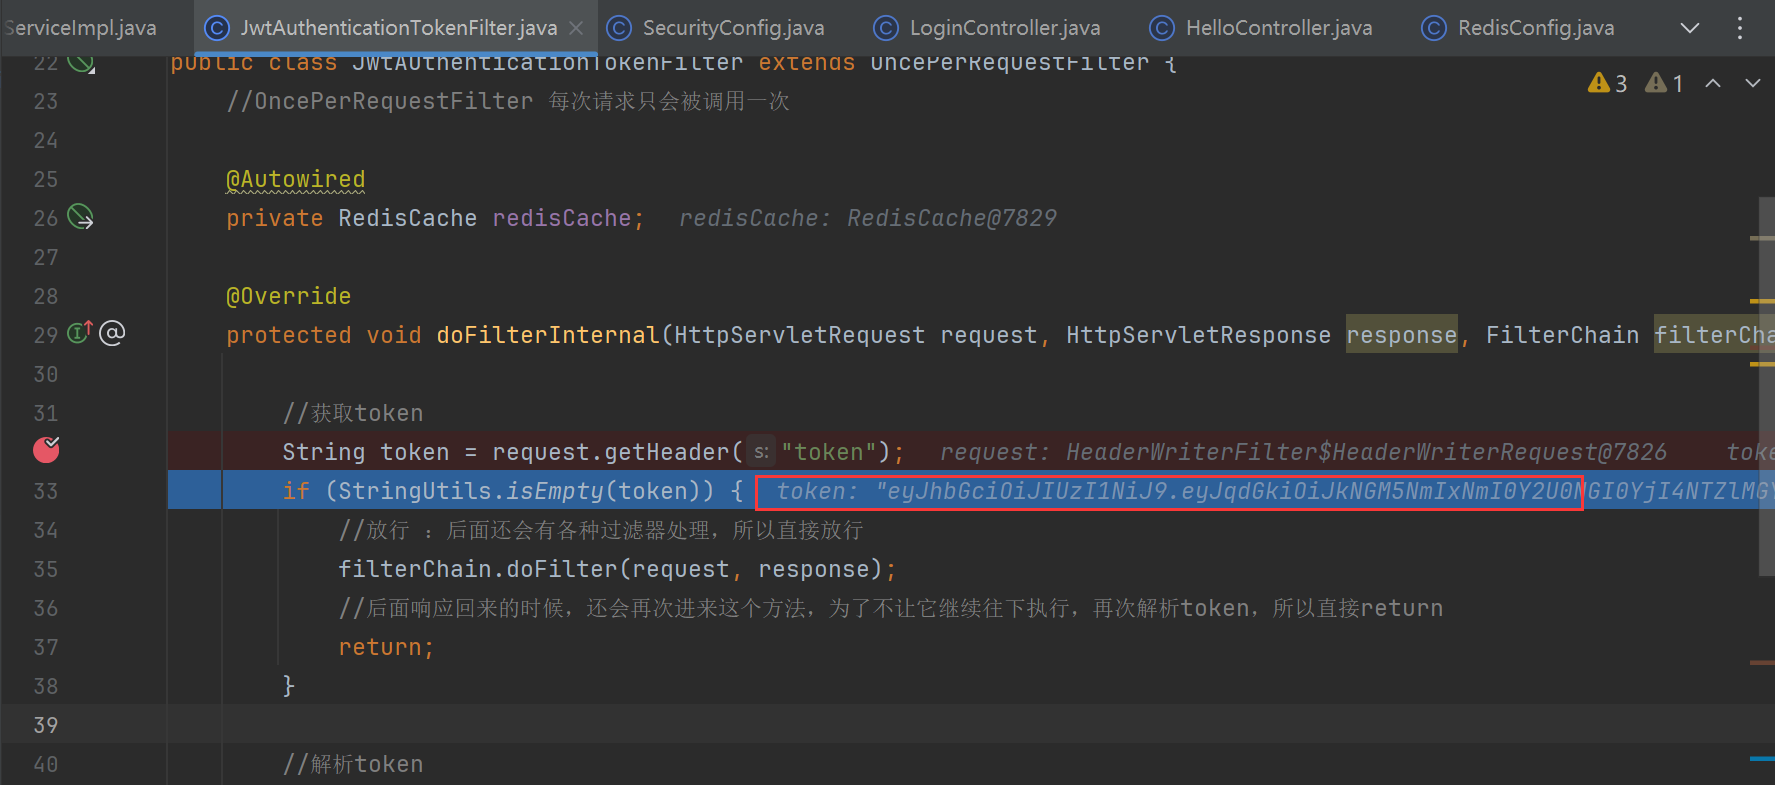
Task: Click the RedisCache type on line 26
Action: 408,218
